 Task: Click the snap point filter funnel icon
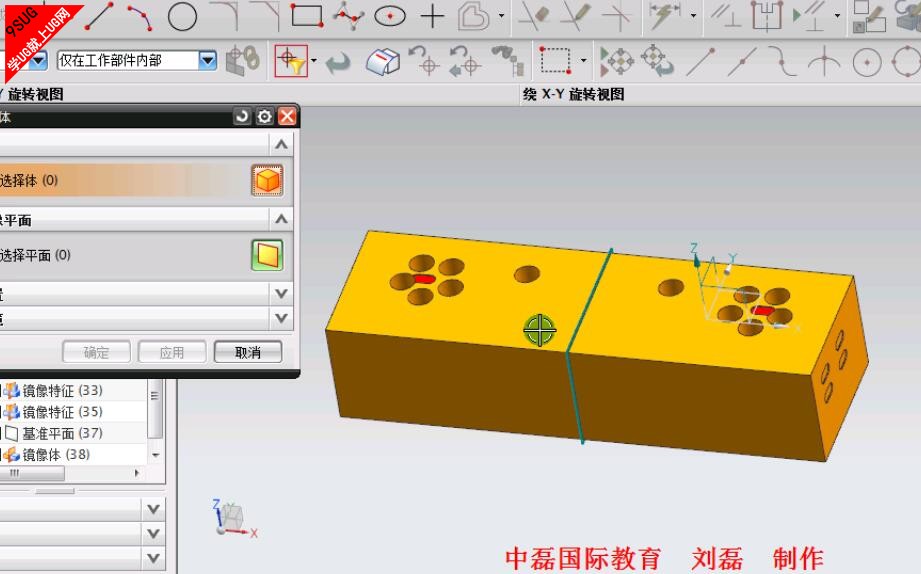291,61
